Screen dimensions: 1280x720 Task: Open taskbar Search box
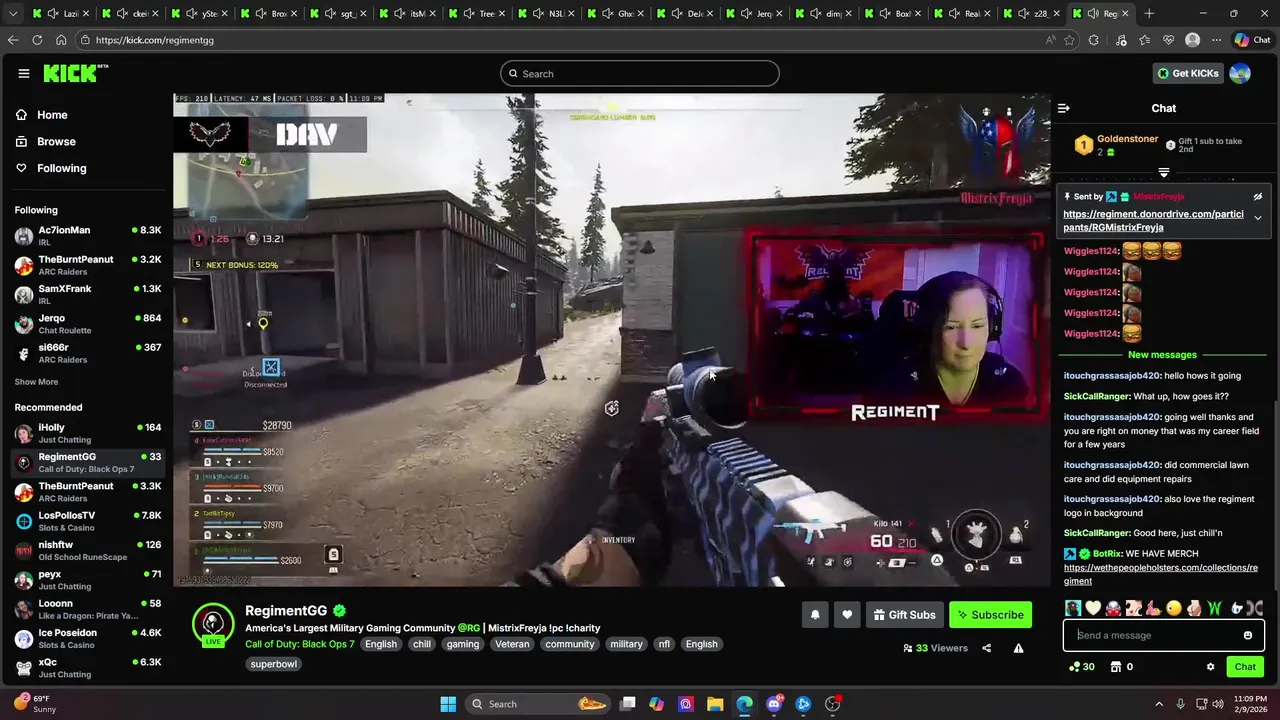click(x=538, y=704)
